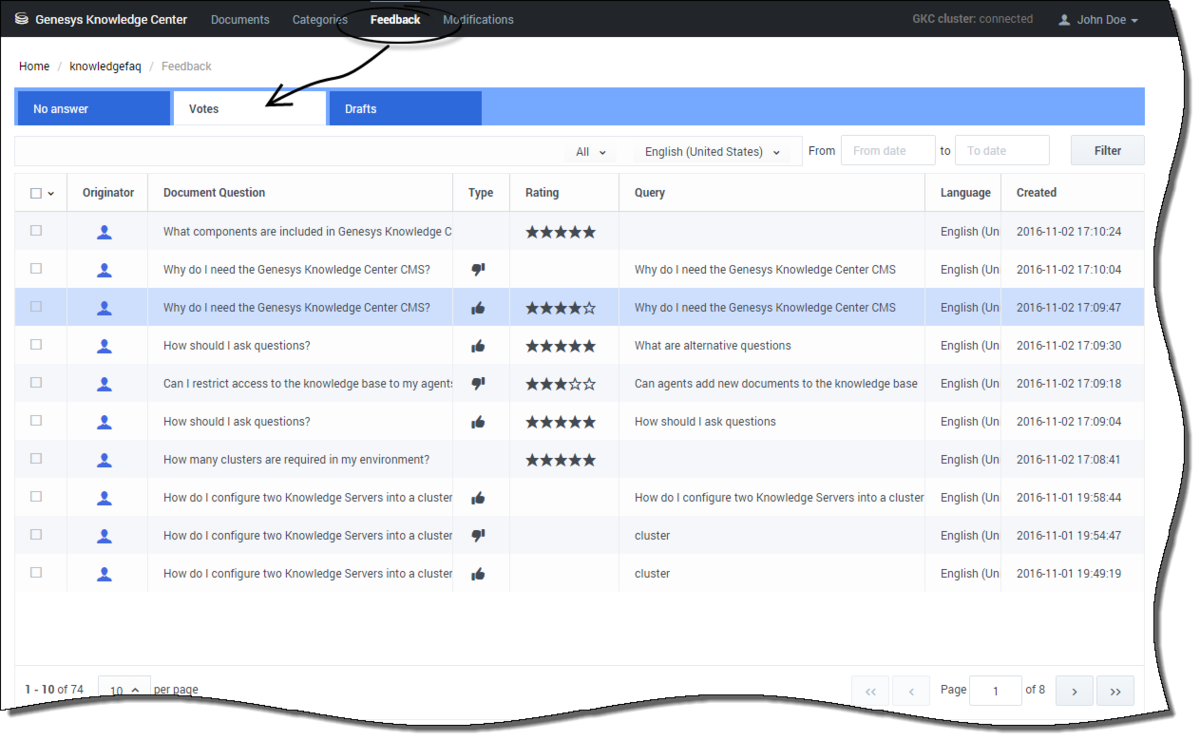1200x741 pixels.
Task: Mark the checkbox of the 19:58:44 row
Action: coord(36,497)
